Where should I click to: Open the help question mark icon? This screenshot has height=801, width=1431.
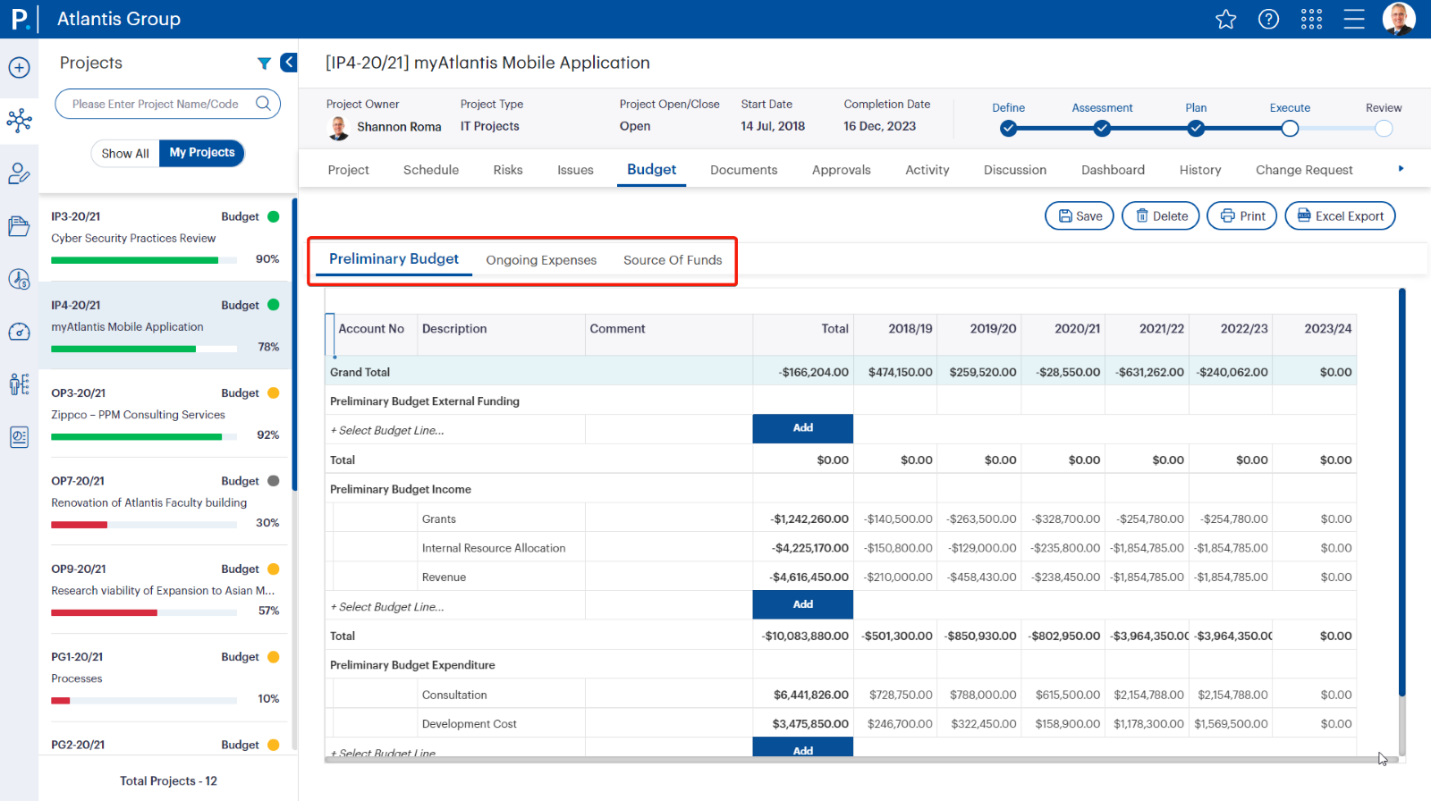pyautogui.click(x=1268, y=19)
